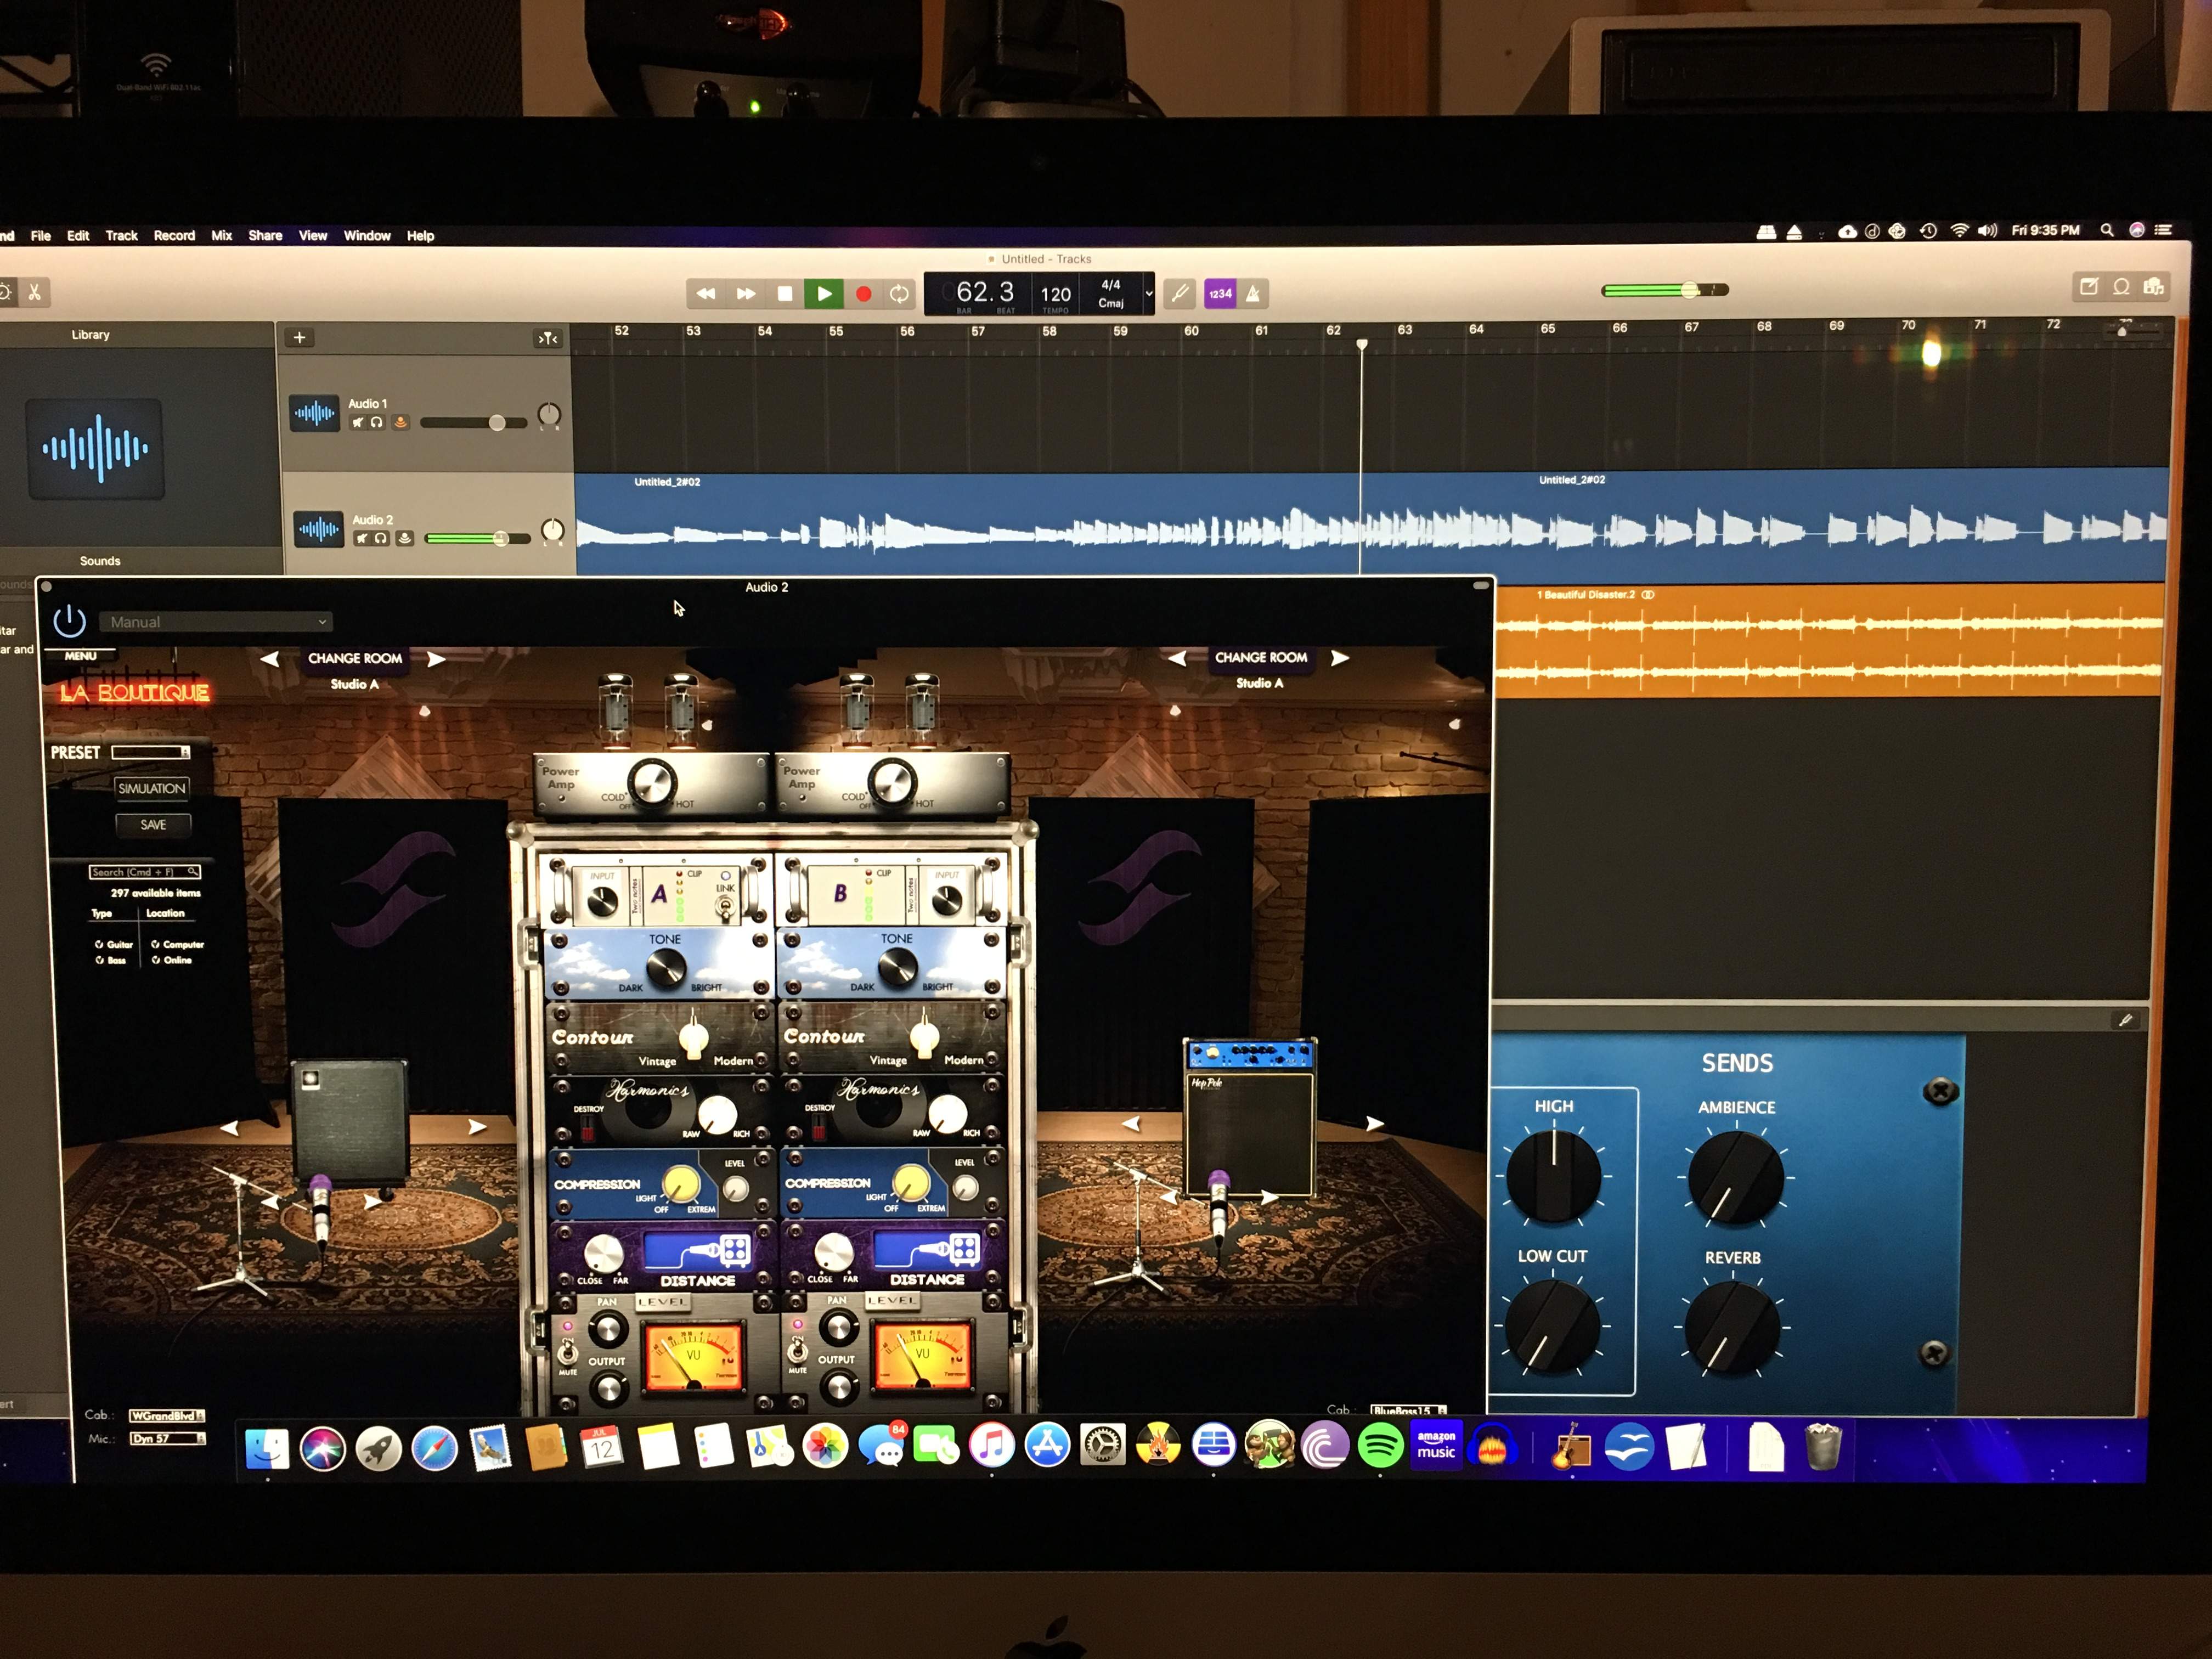The width and height of the screenshot is (2212, 1659).
Task: Click the Audio 2 pan knob
Action: 552,531
